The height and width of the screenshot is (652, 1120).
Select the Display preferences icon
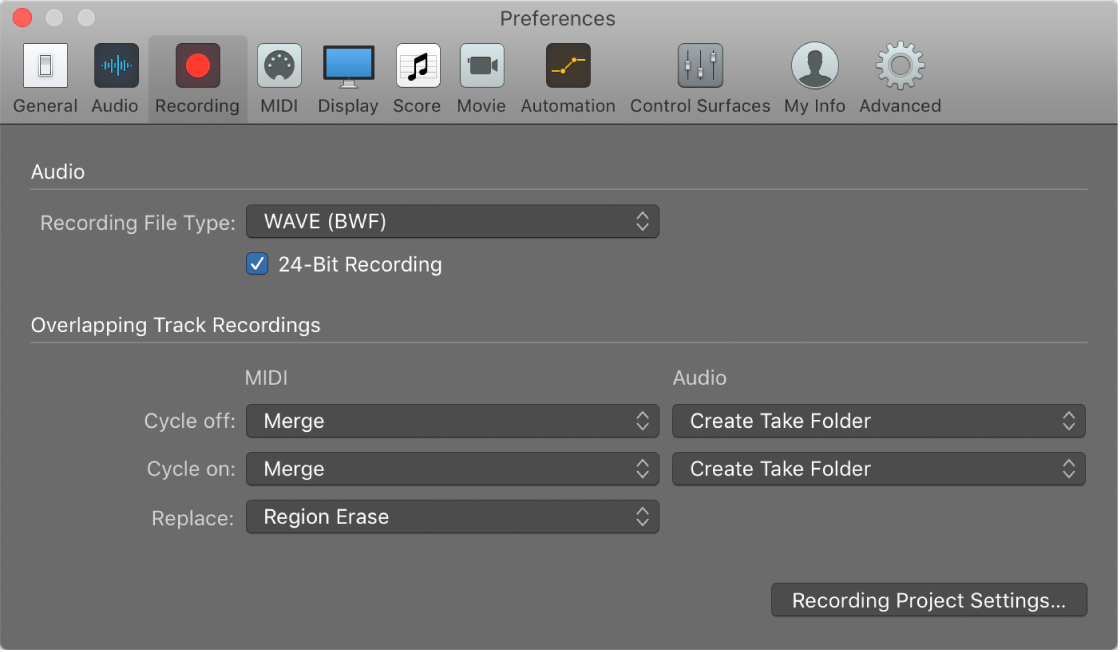pos(348,78)
